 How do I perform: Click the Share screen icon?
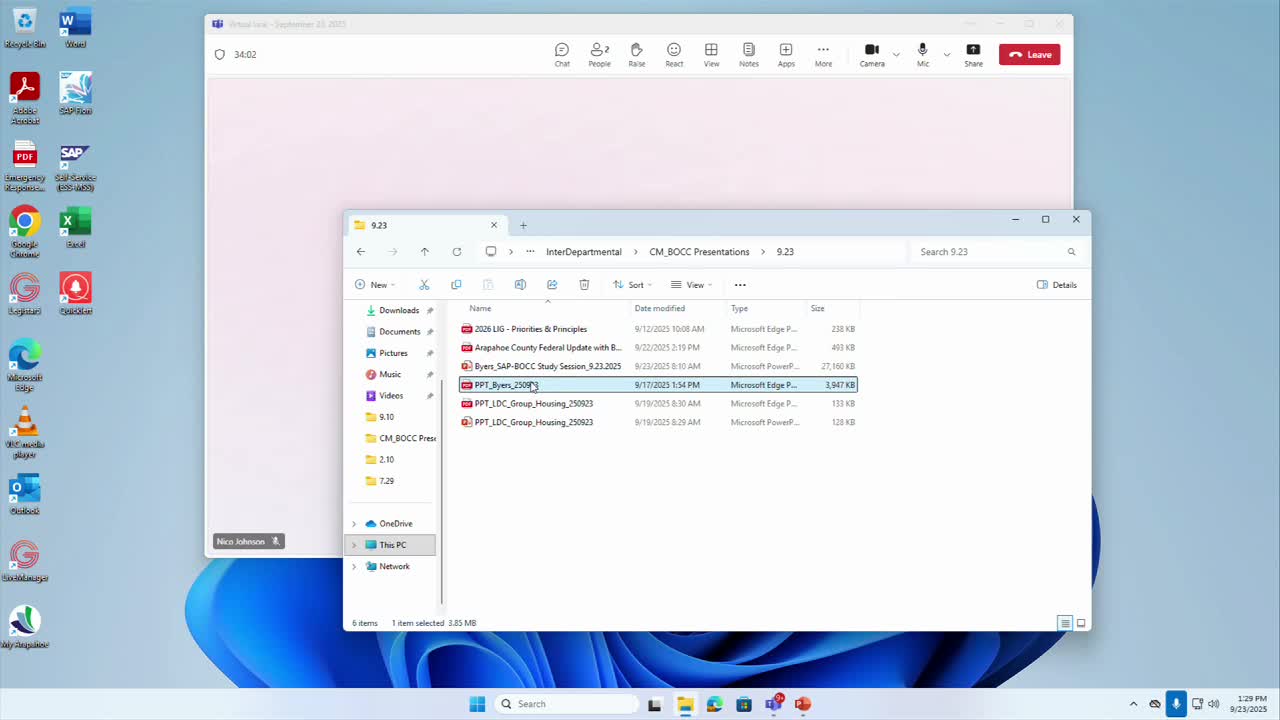pos(973,55)
